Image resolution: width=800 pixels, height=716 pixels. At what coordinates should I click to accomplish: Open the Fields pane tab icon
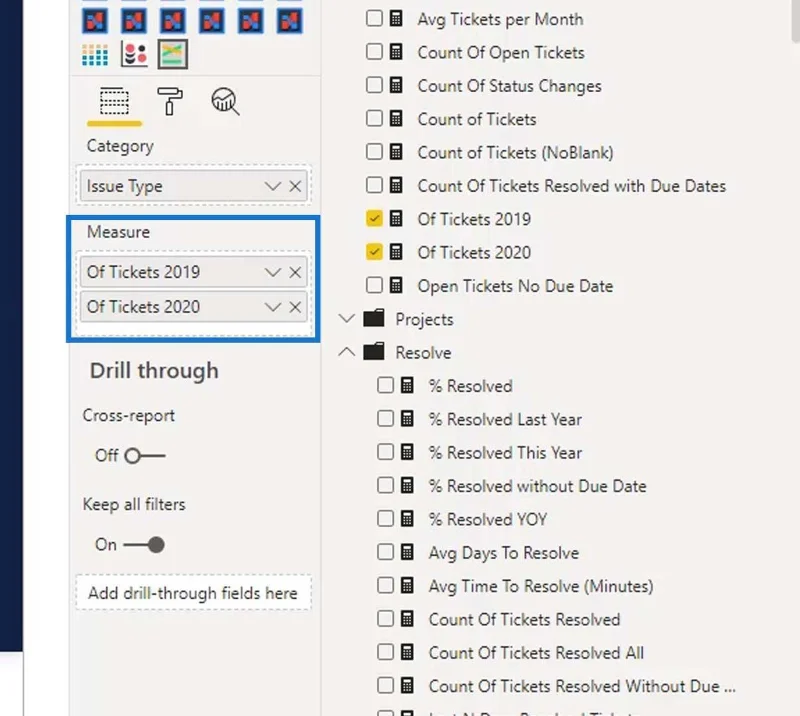[x=114, y=101]
